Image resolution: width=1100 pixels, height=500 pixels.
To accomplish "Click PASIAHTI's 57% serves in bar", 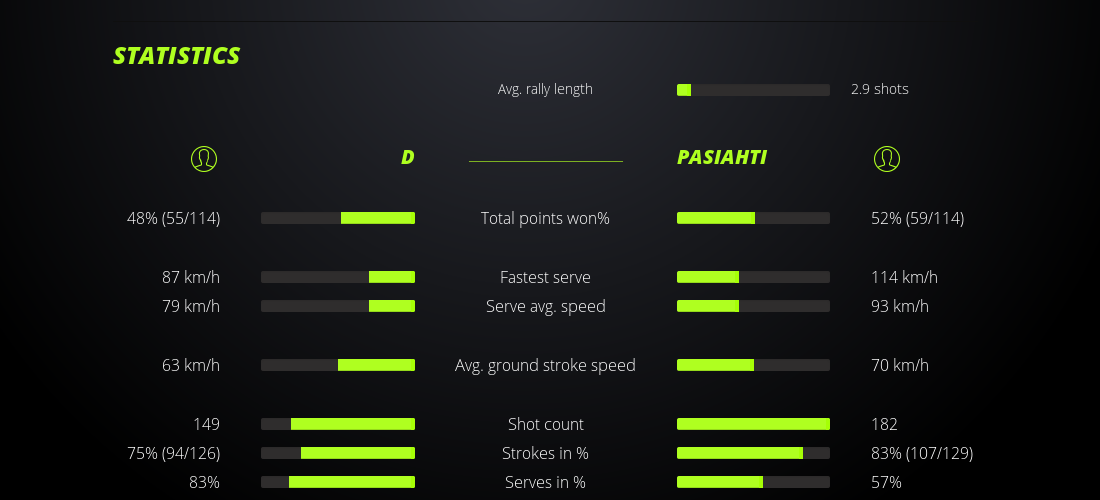I will [x=753, y=482].
